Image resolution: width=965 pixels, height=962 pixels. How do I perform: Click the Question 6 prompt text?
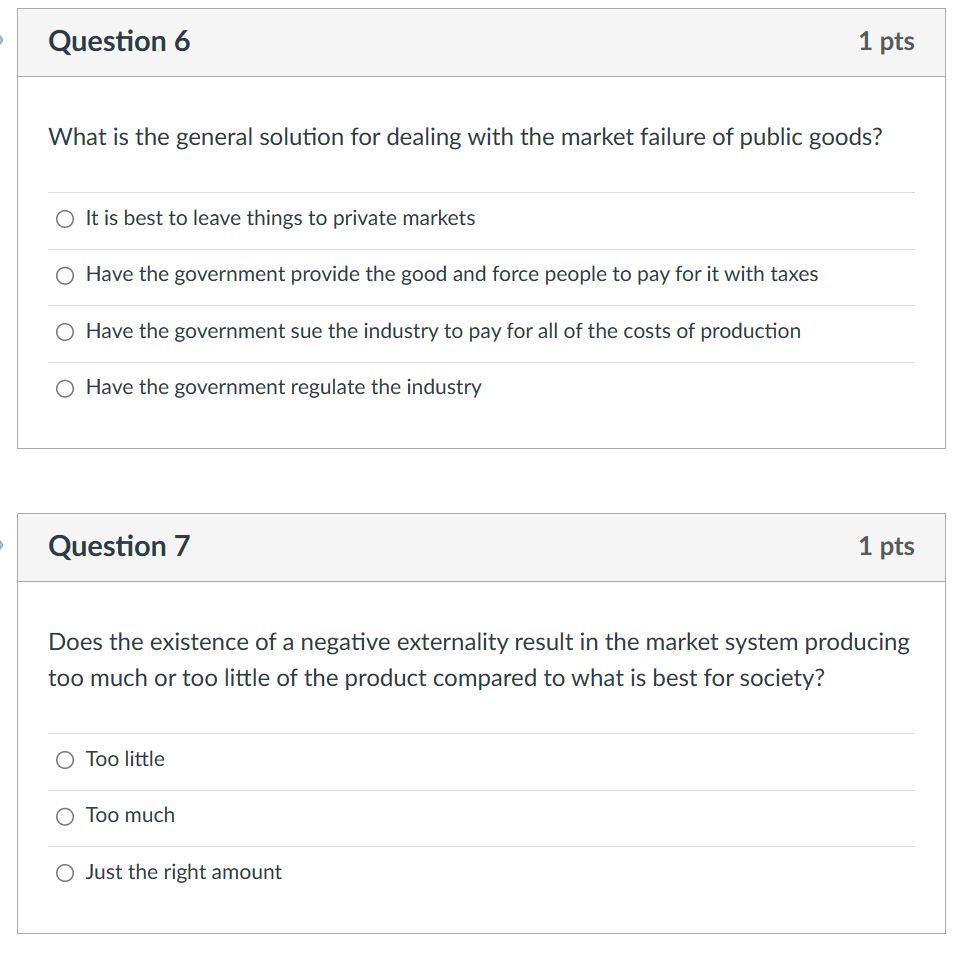point(465,137)
